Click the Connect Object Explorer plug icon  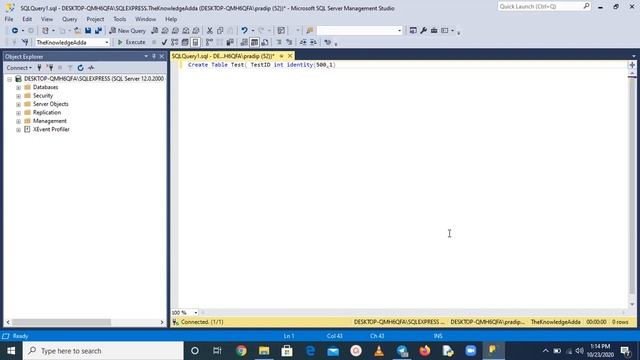(40, 68)
